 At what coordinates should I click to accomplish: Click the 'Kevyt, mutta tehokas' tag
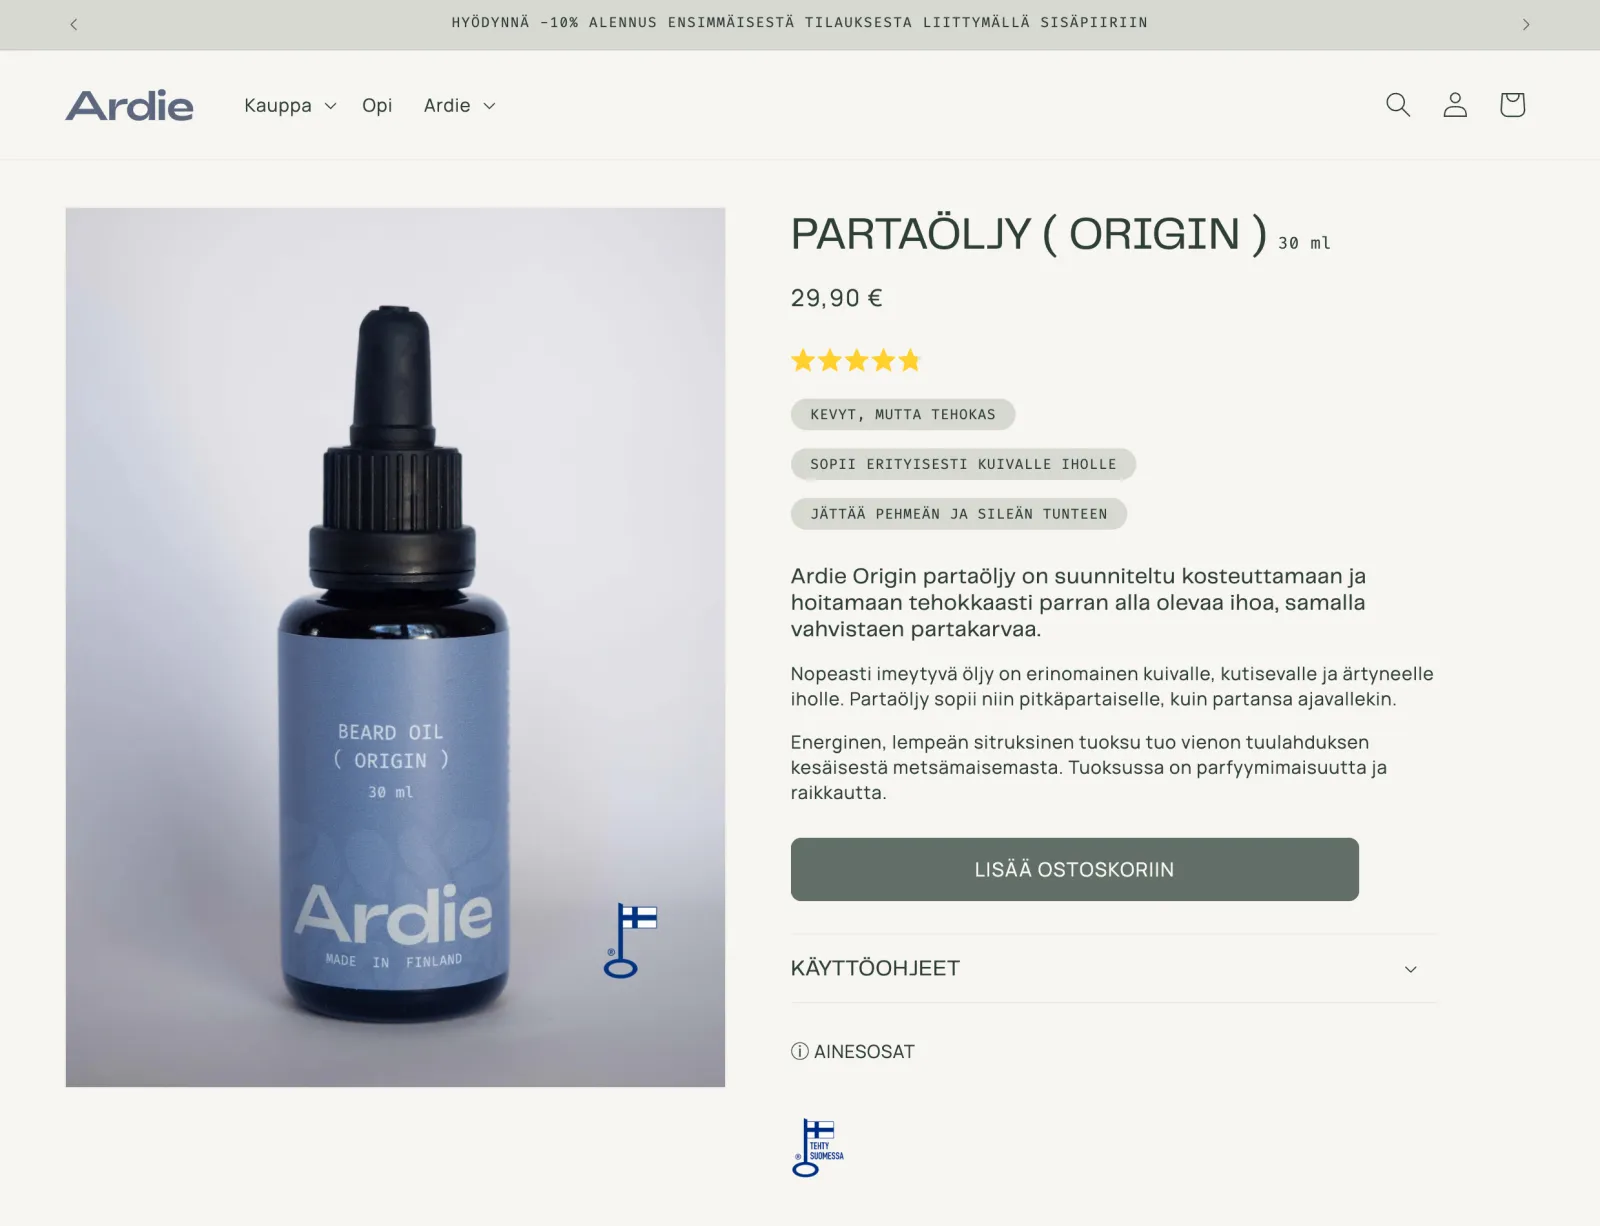[x=903, y=414]
